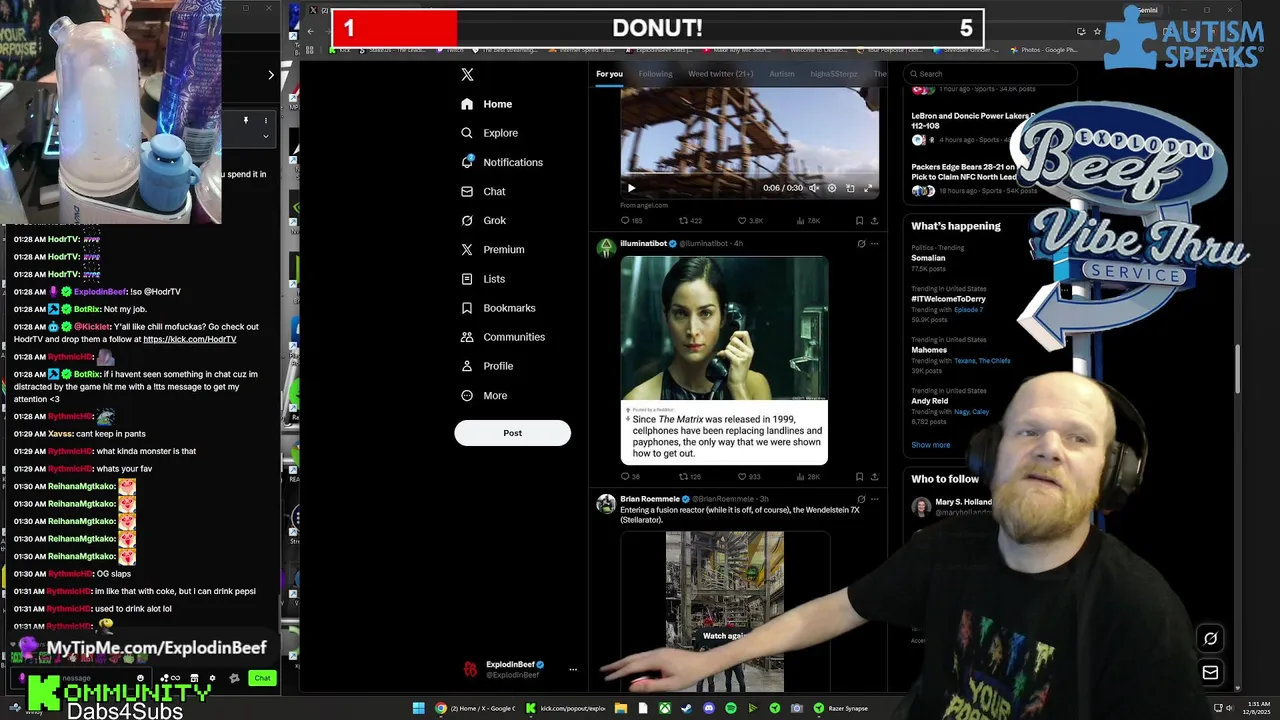Viewport: 1280px width, 720px height.
Task: Click the kick.com/HodrTV chat link
Action: click(190, 339)
